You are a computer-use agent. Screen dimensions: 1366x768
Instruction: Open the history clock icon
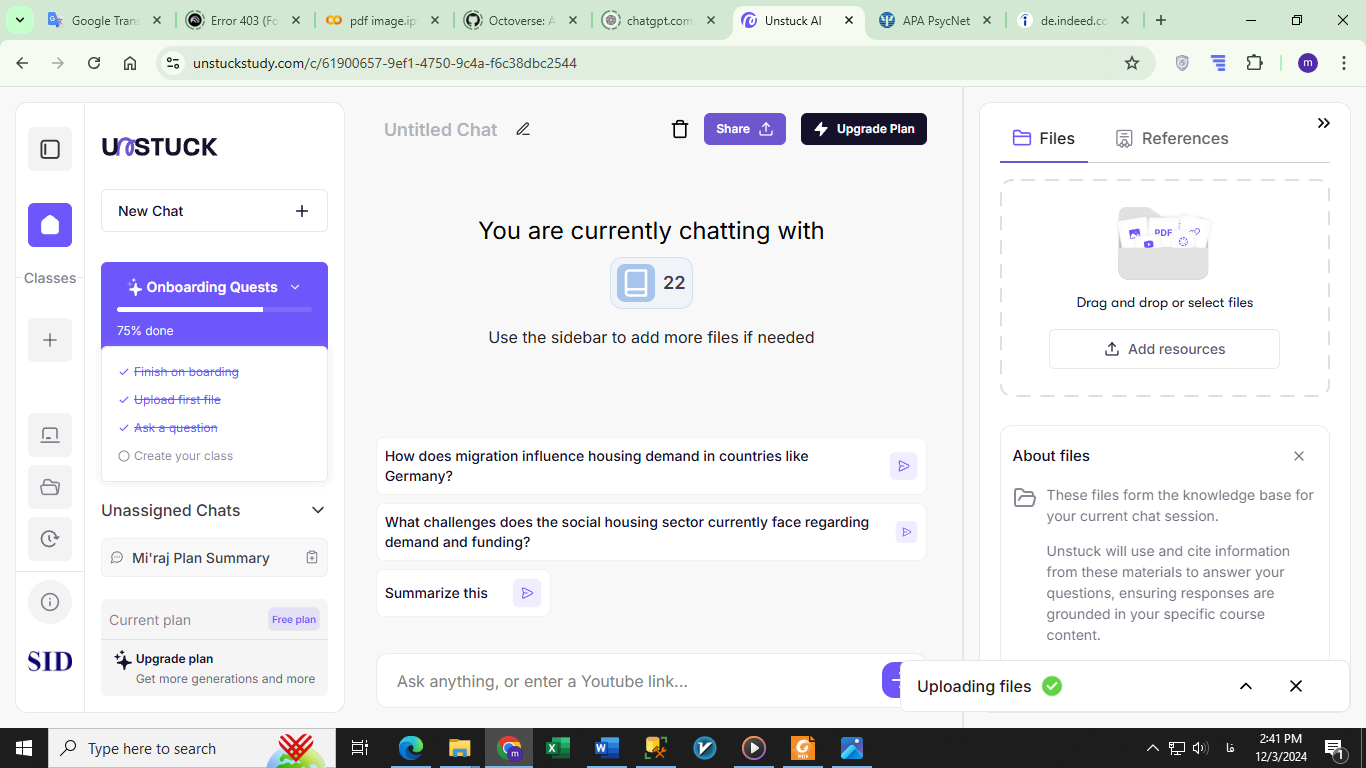click(50, 539)
